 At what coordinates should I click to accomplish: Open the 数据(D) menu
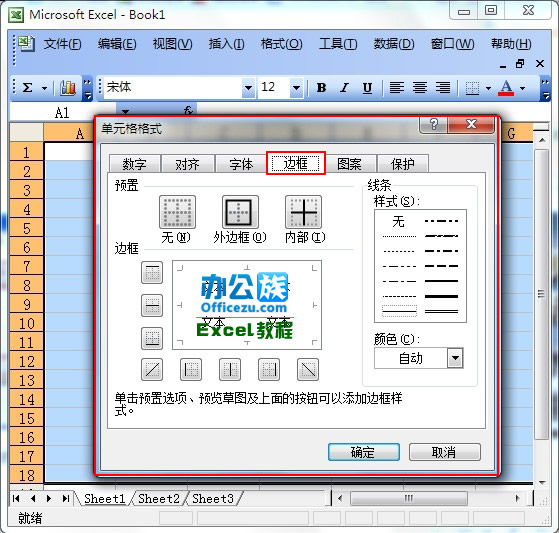[x=394, y=44]
